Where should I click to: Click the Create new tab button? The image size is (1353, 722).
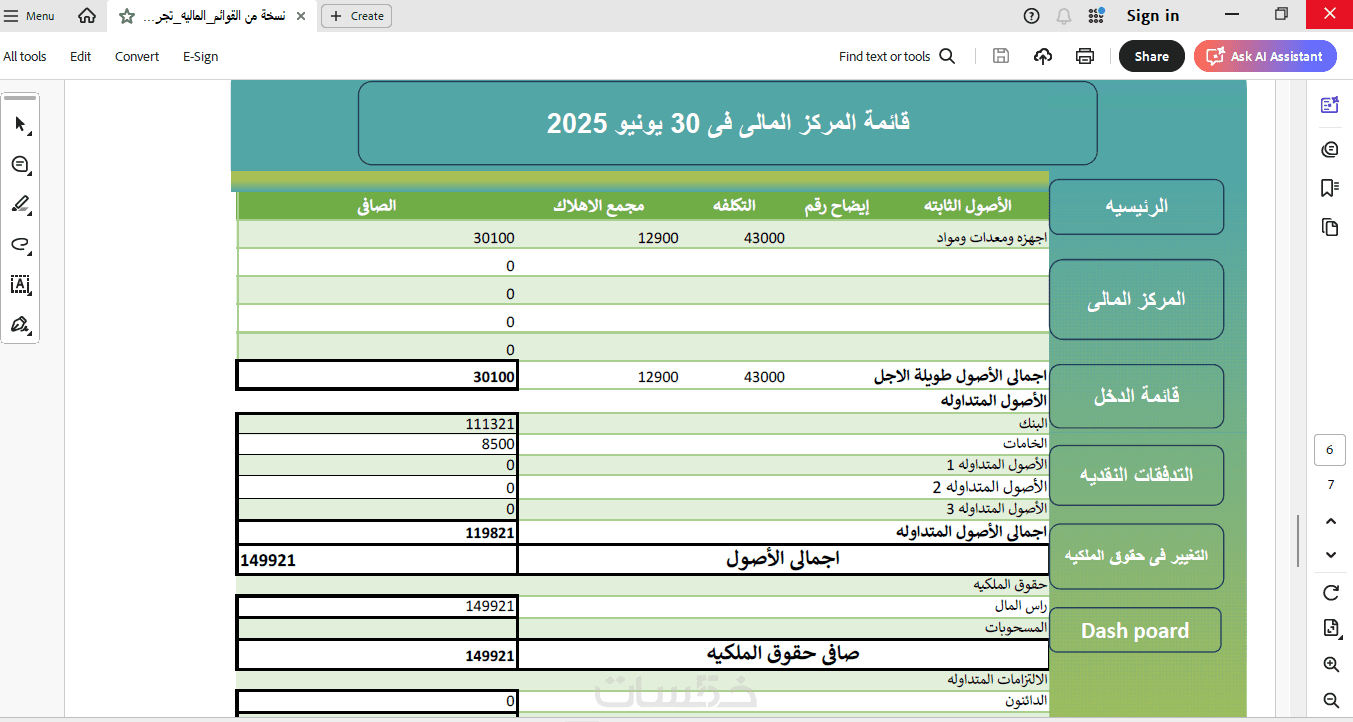click(357, 16)
